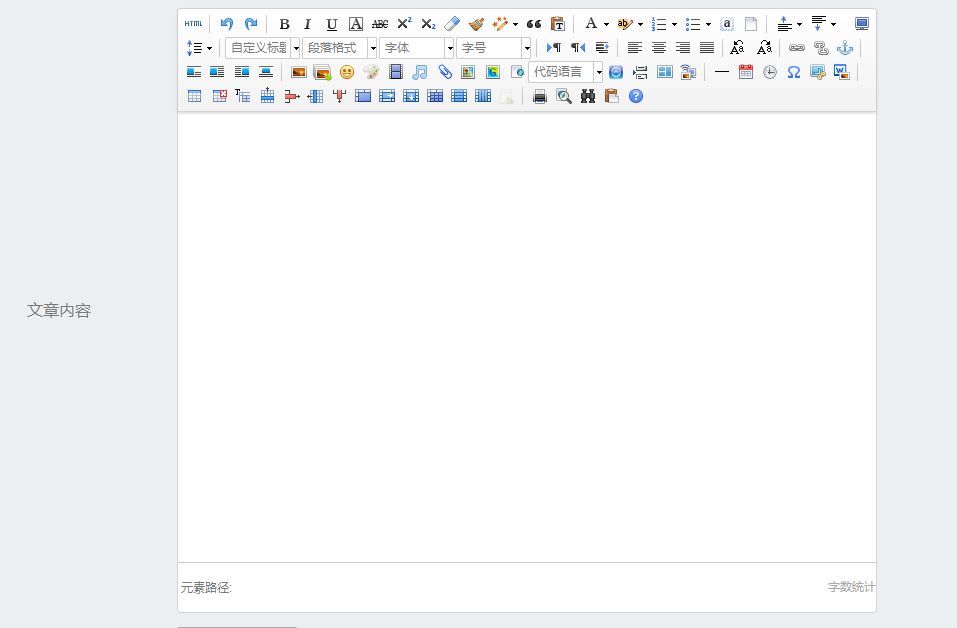Open paragraph spacing after dropdown

pyautogui.click(x=834, y=24)
